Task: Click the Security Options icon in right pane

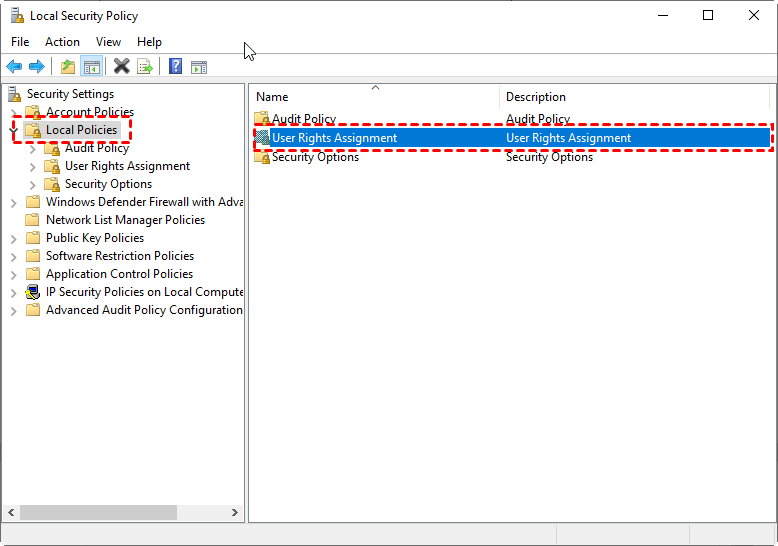Action: coord(261,157)
